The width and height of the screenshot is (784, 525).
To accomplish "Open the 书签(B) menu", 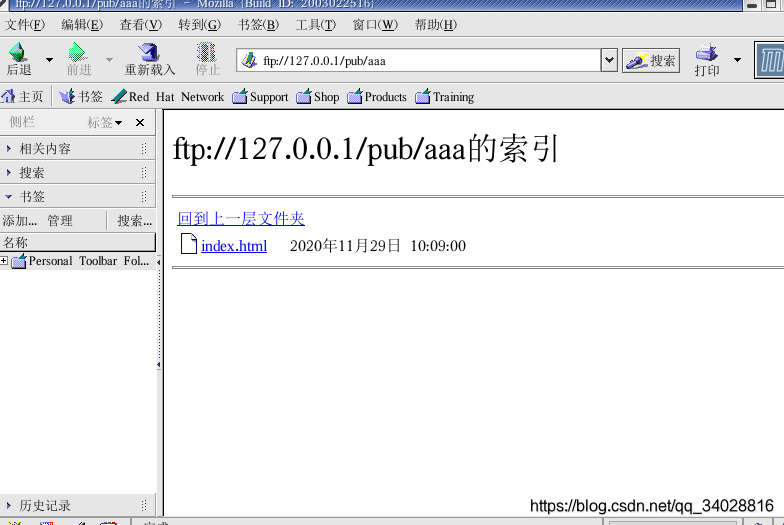I will (x=258, y=24).
